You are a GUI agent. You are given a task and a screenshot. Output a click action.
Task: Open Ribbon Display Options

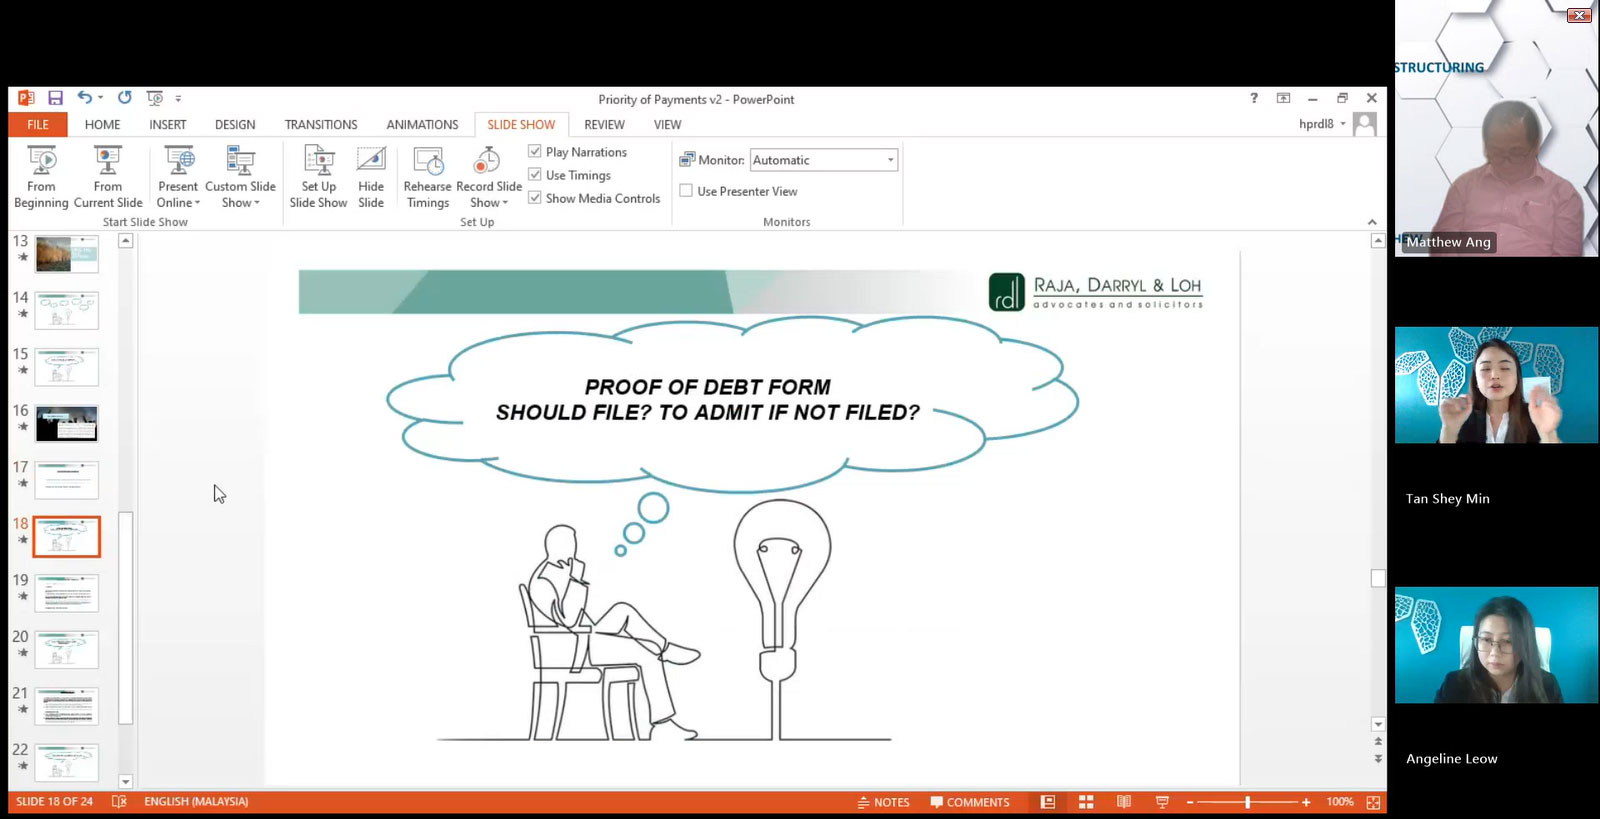click(1283, 98)
